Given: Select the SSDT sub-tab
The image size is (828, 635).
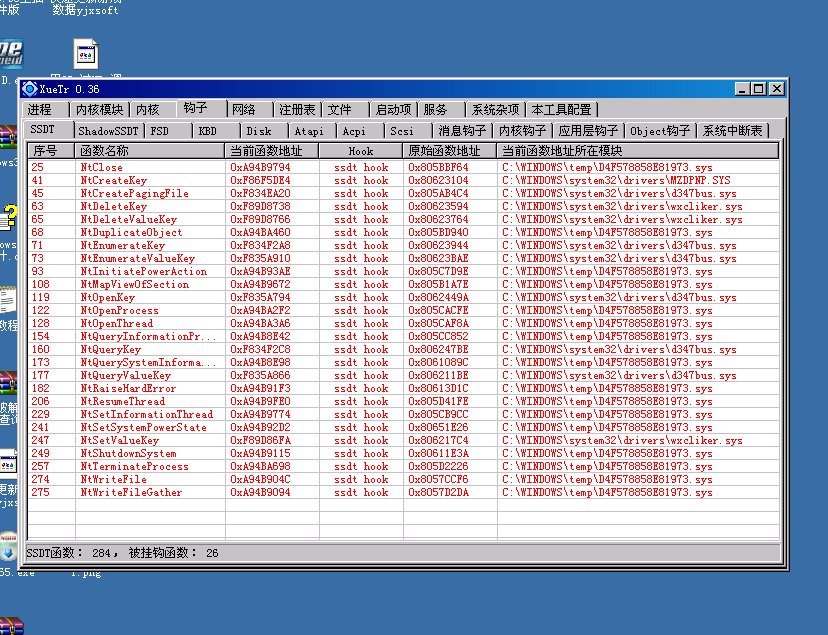Looking at the screenshot, I should 48,130.
